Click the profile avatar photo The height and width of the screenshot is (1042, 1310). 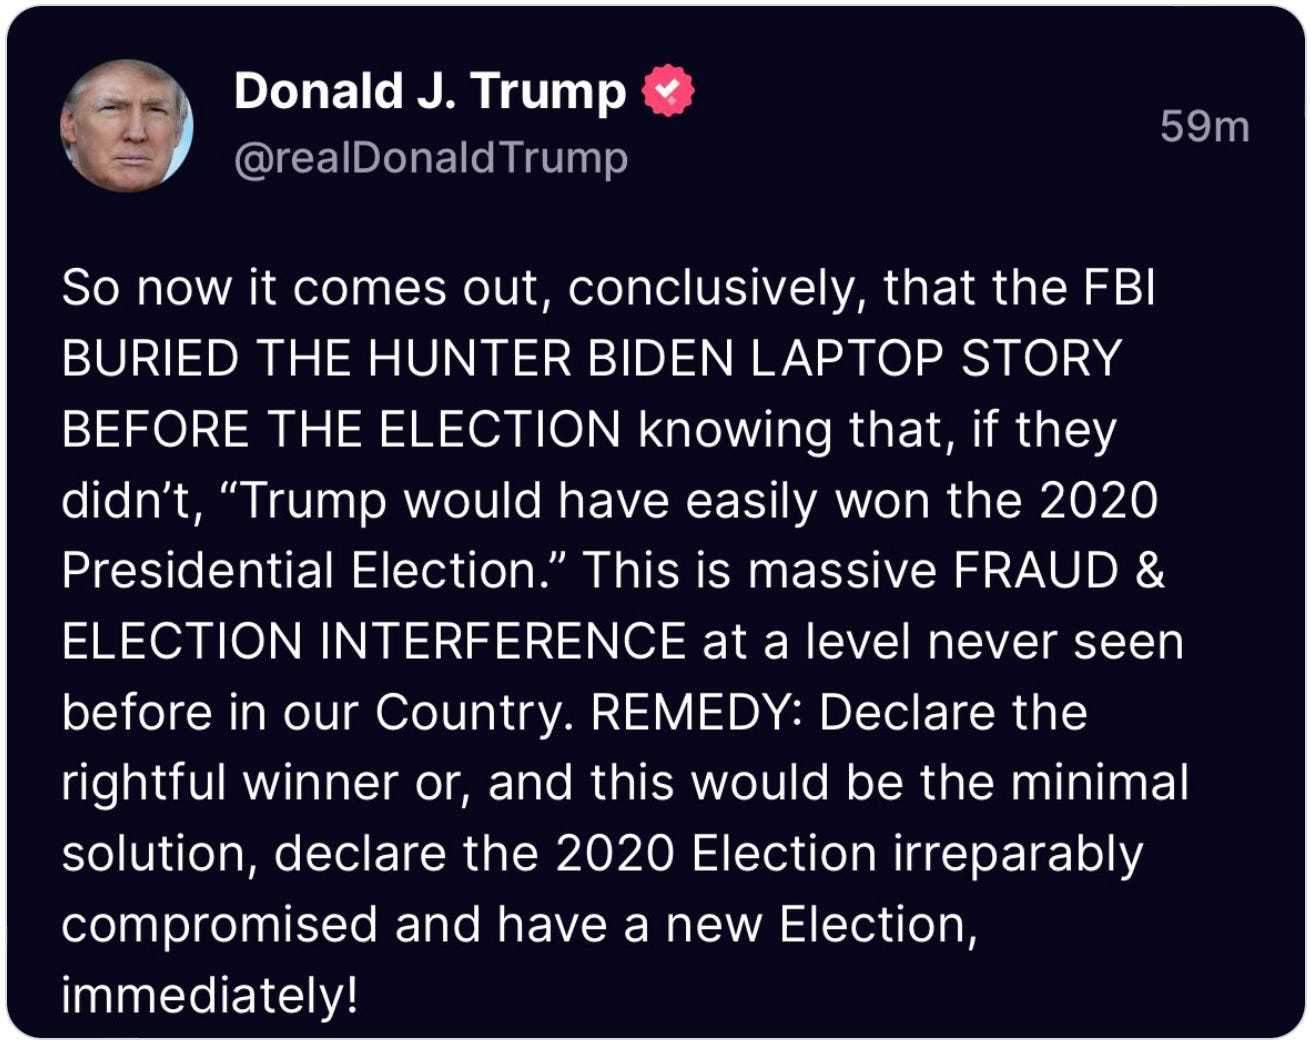point(126,126)
